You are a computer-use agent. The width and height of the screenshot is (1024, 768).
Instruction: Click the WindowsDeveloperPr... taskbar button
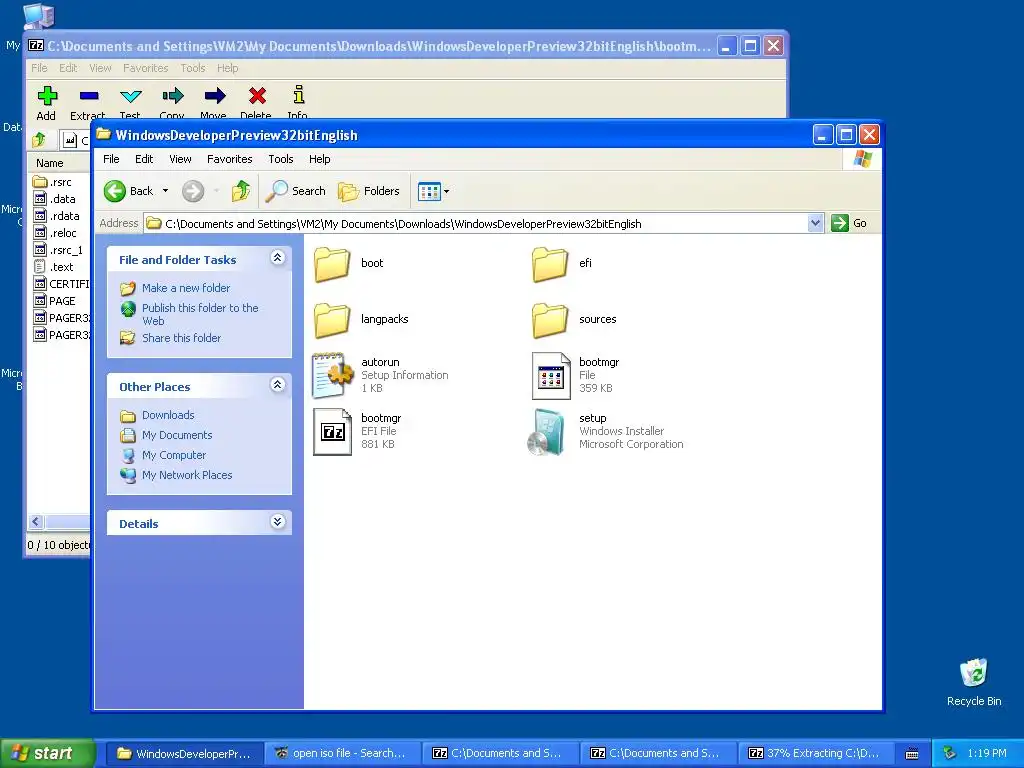[x=184, y=754]
